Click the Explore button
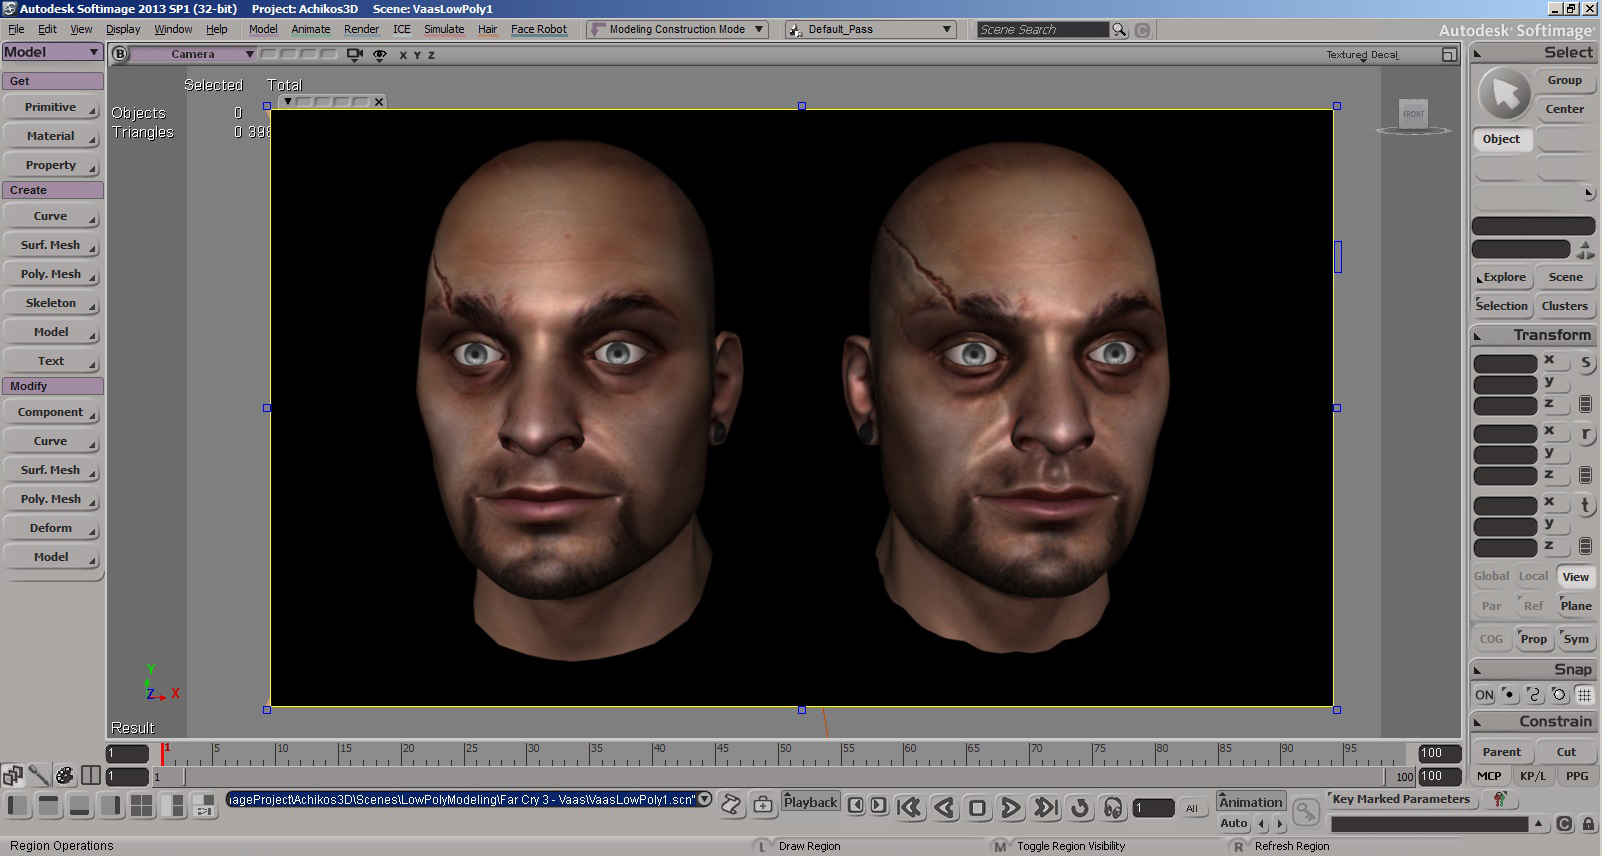The width and height of the screenshot is (1602, 856). (1503, 277)
